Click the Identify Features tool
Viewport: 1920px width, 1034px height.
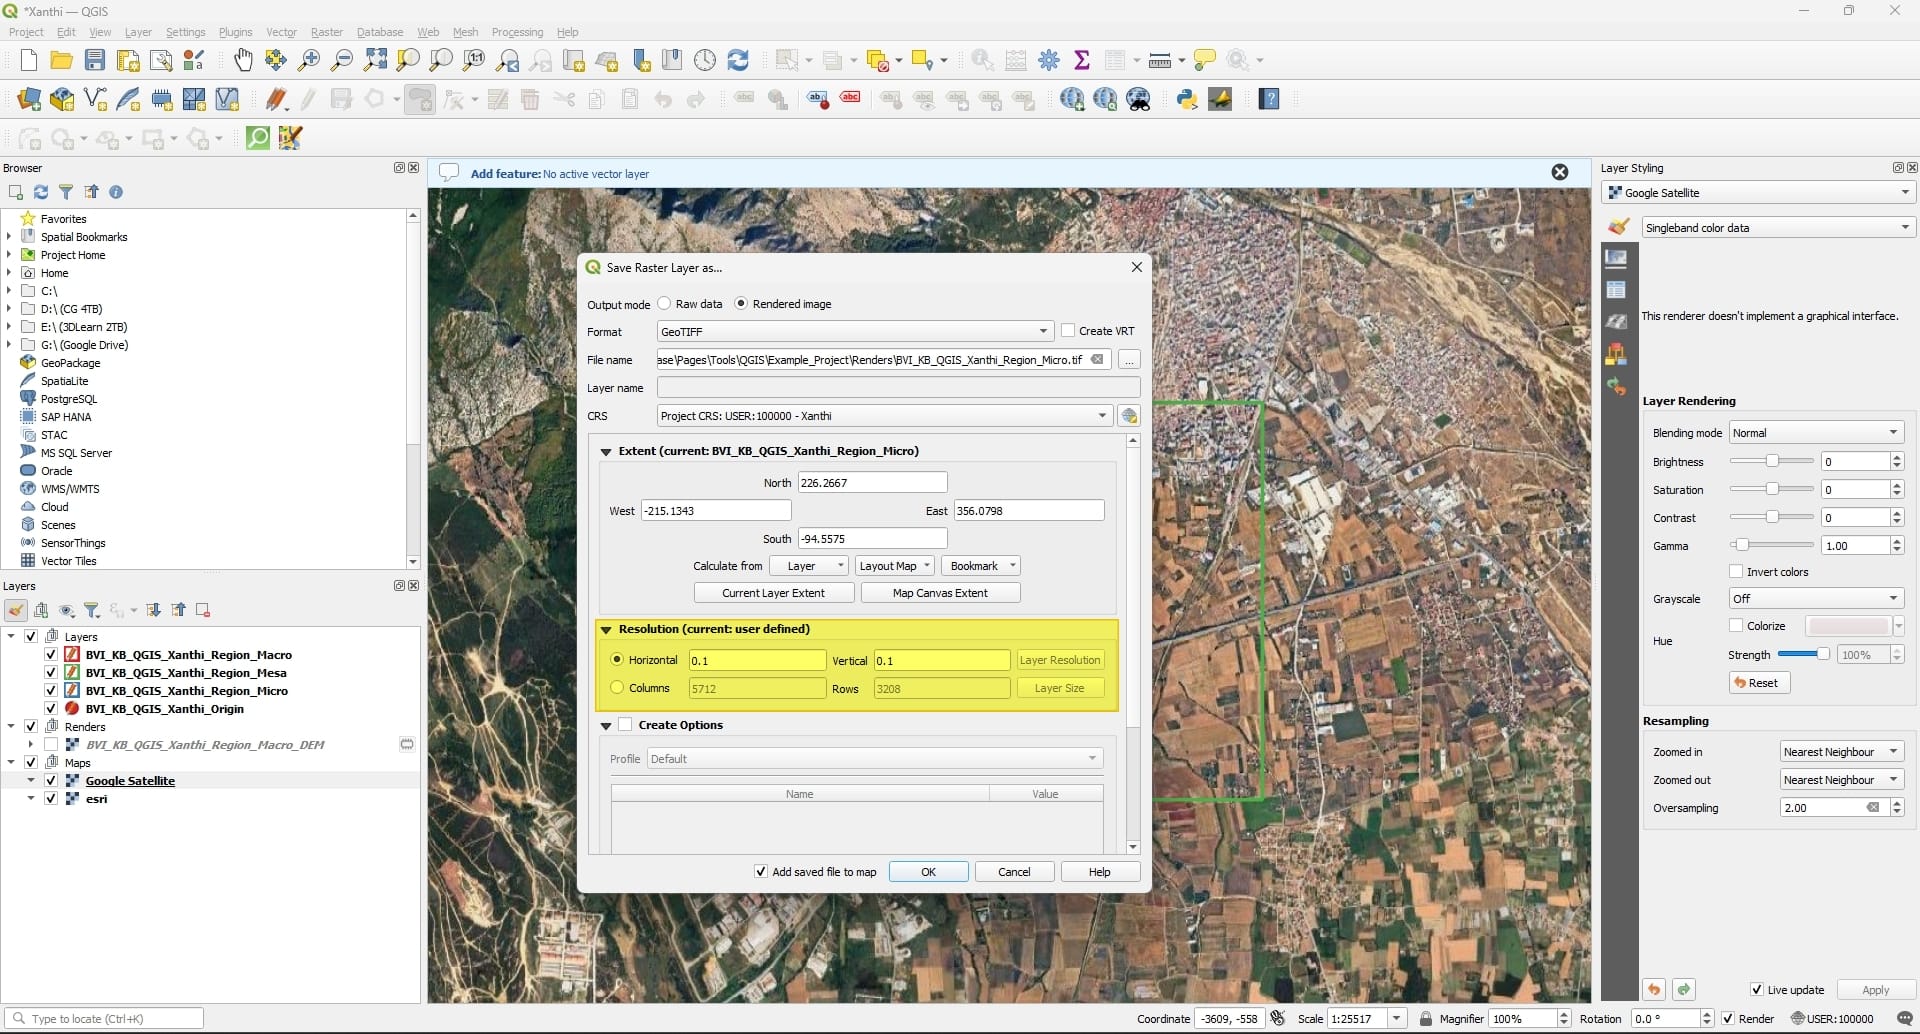(x=982, y=60)
